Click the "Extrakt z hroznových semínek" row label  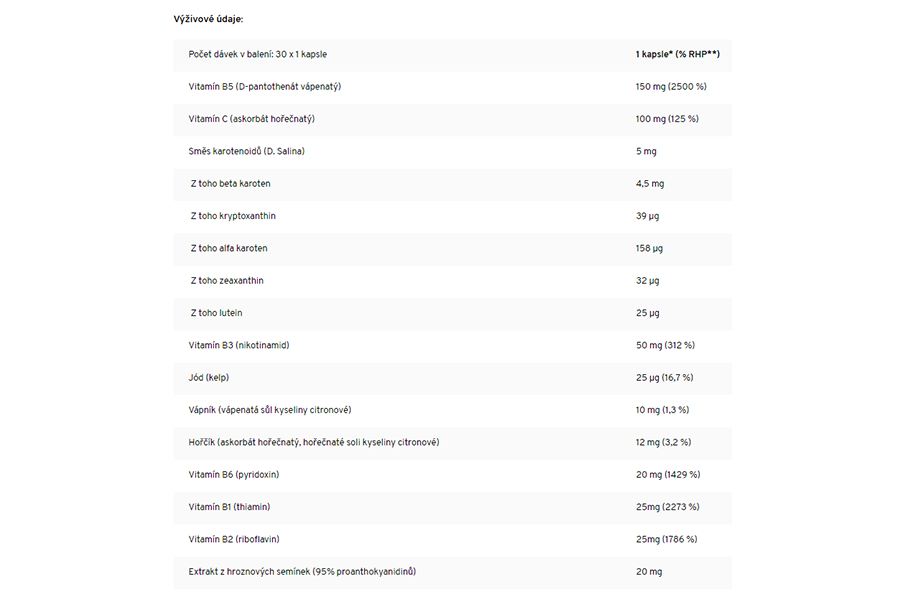coord(301,572)
